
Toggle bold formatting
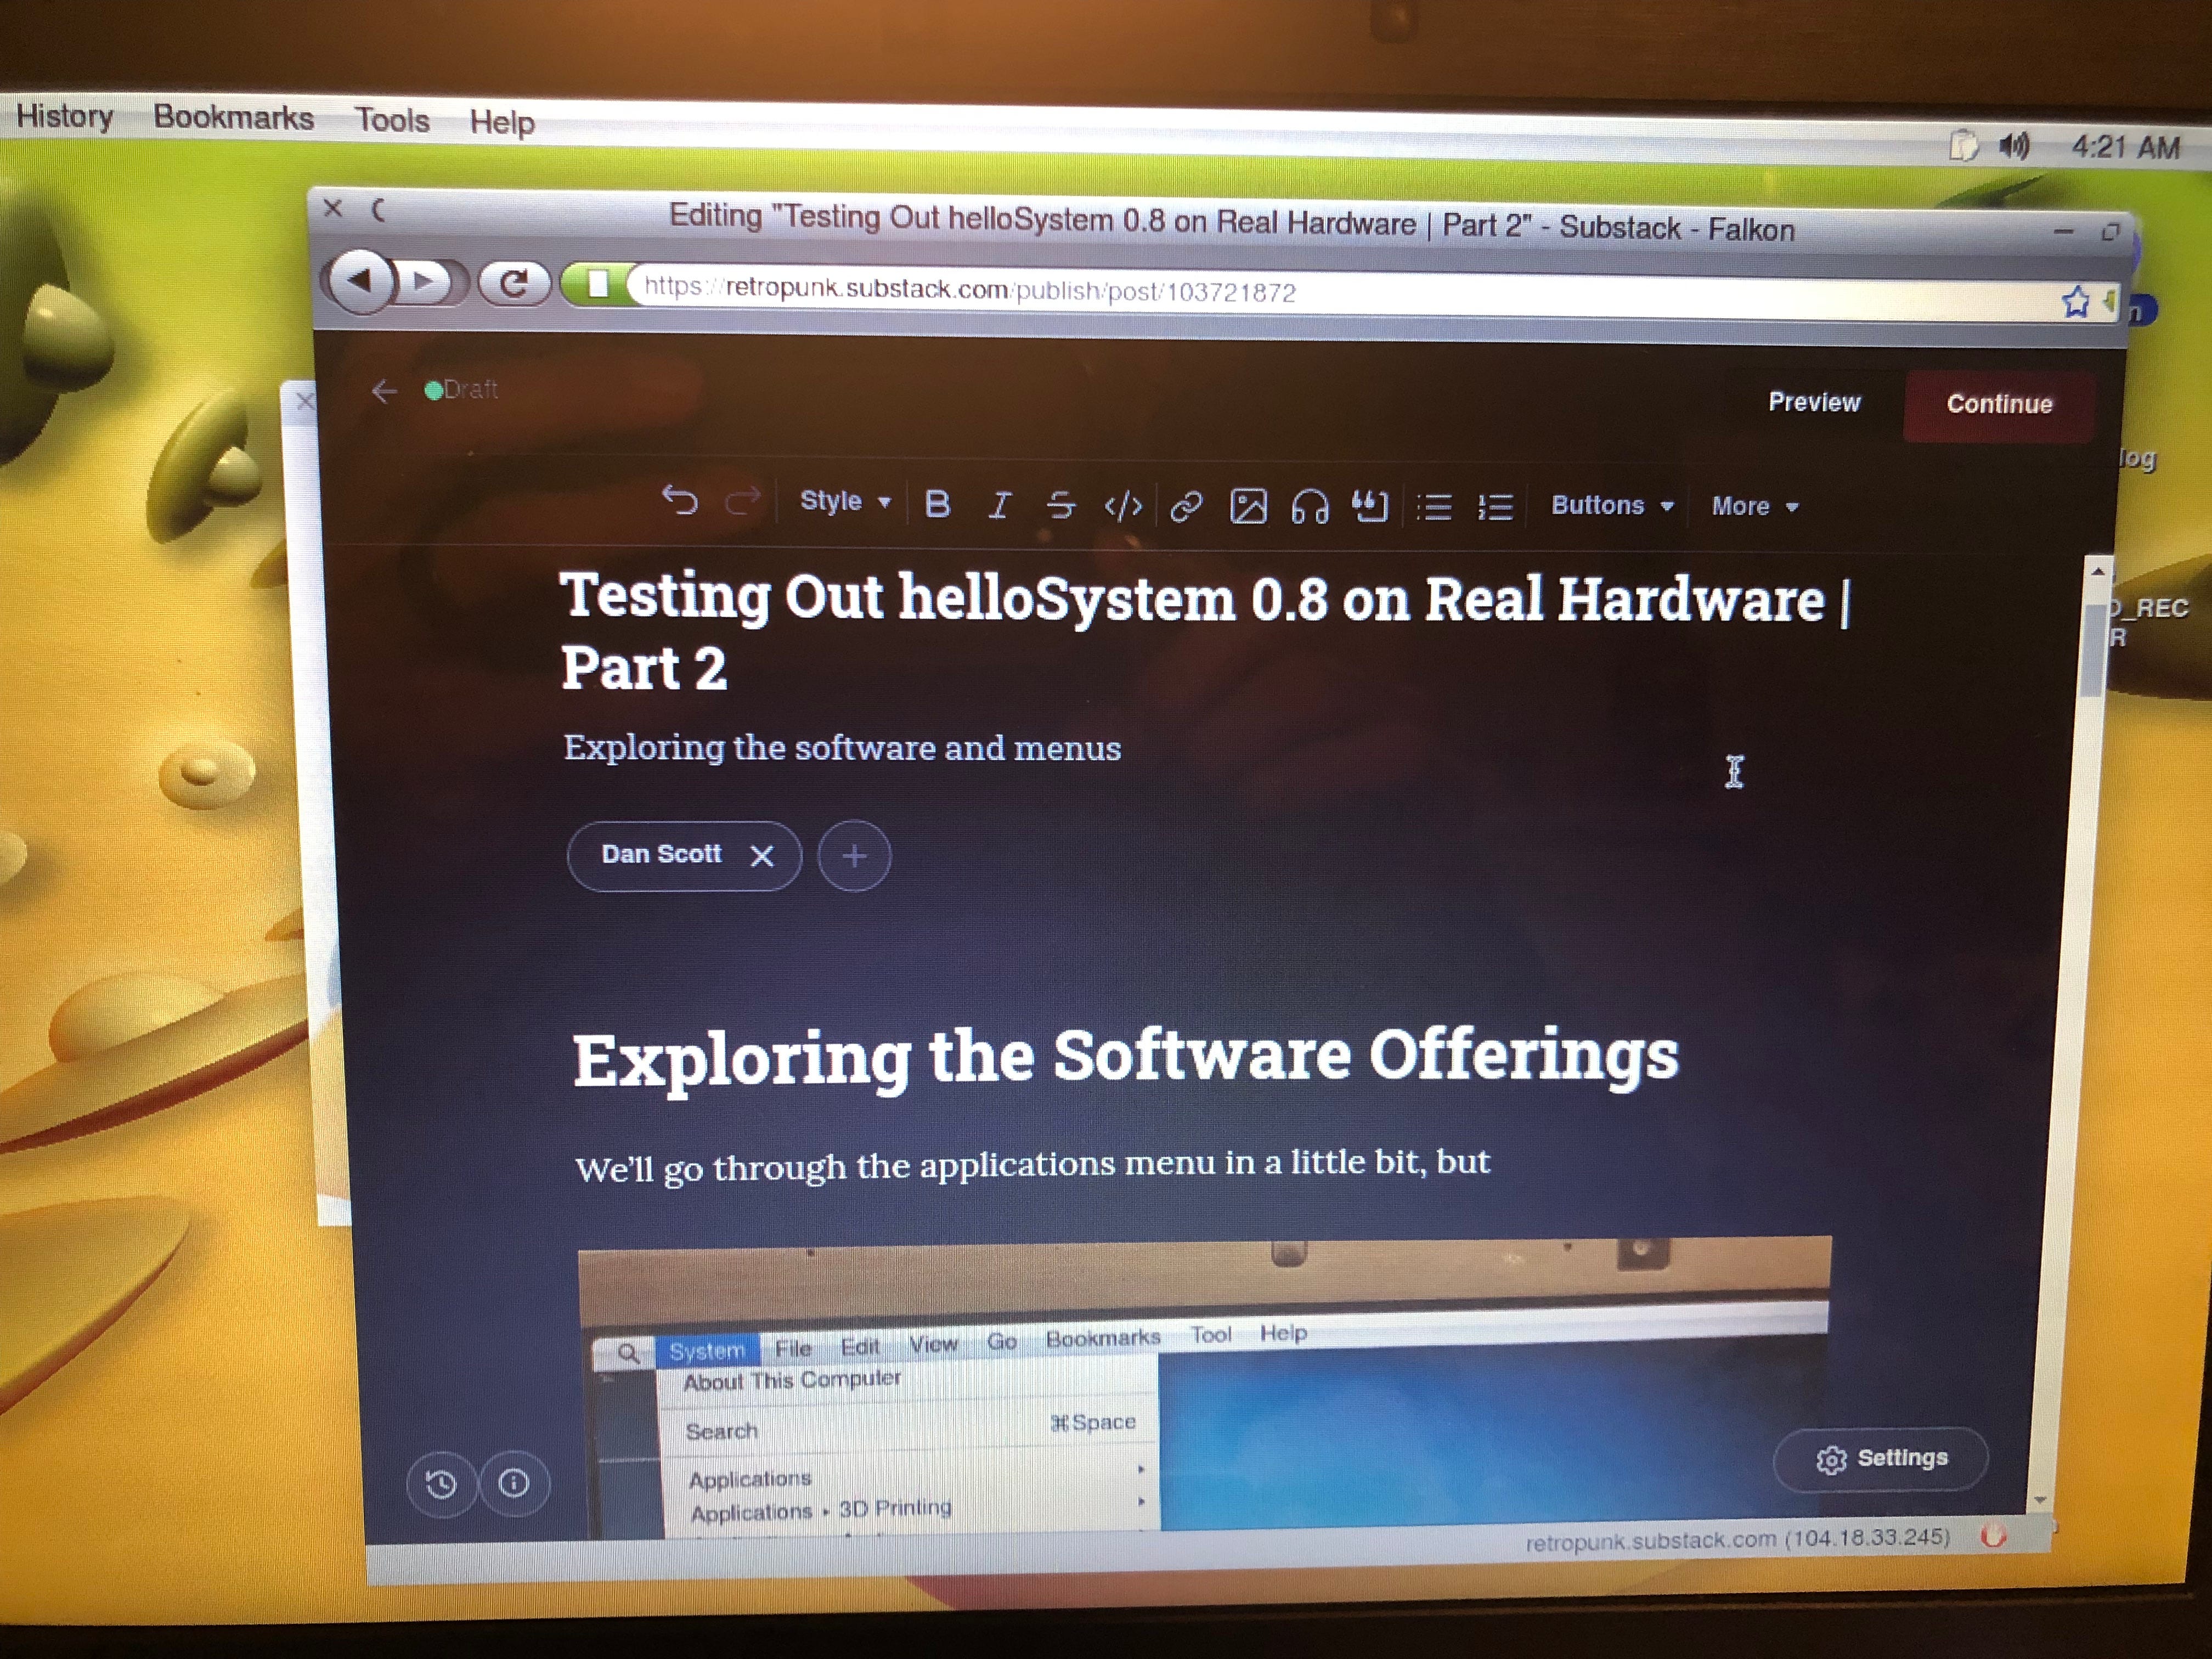pos(937,503)
